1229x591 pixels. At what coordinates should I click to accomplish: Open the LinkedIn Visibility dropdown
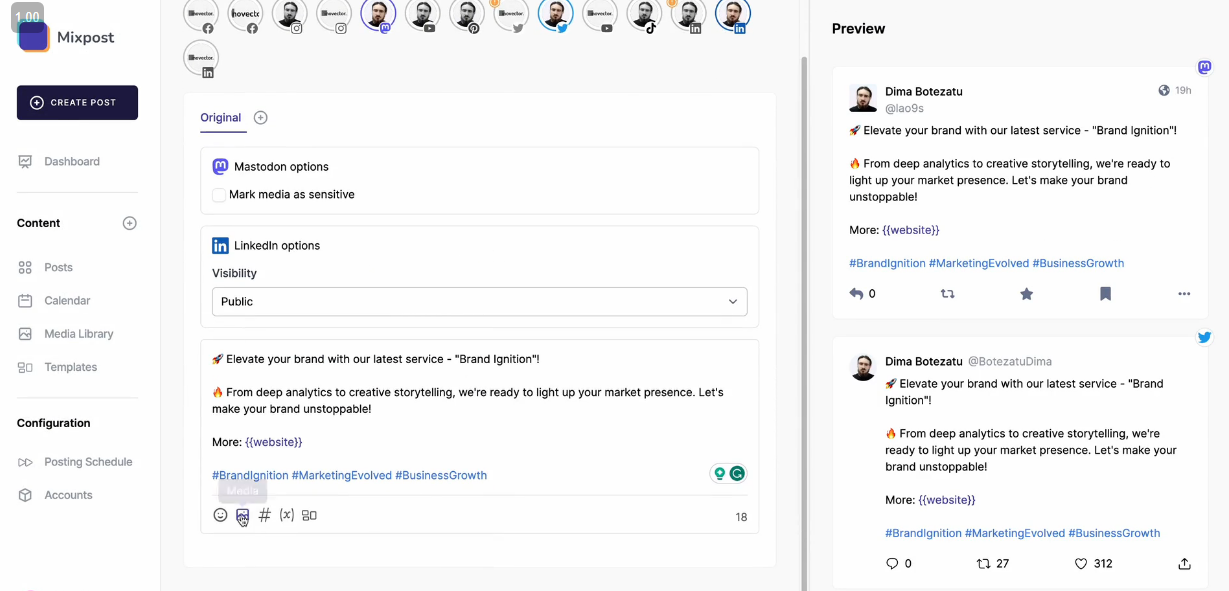point(479,301)
